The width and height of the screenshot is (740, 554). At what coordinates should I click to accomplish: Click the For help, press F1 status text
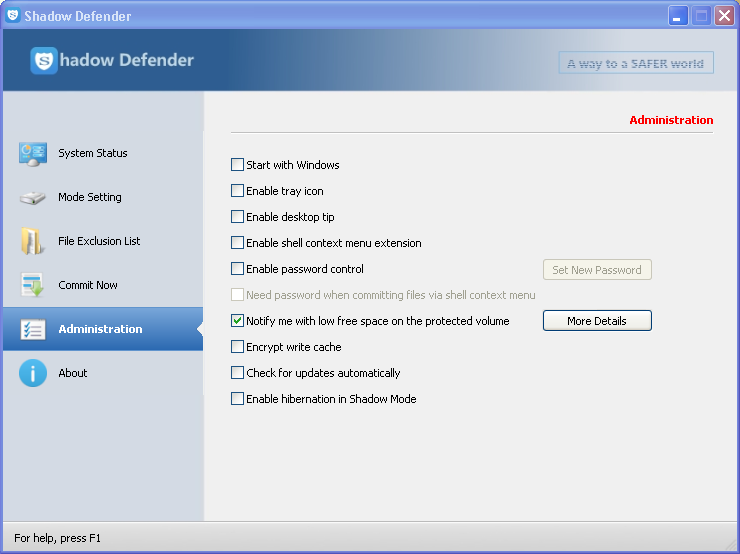[57, 538]
